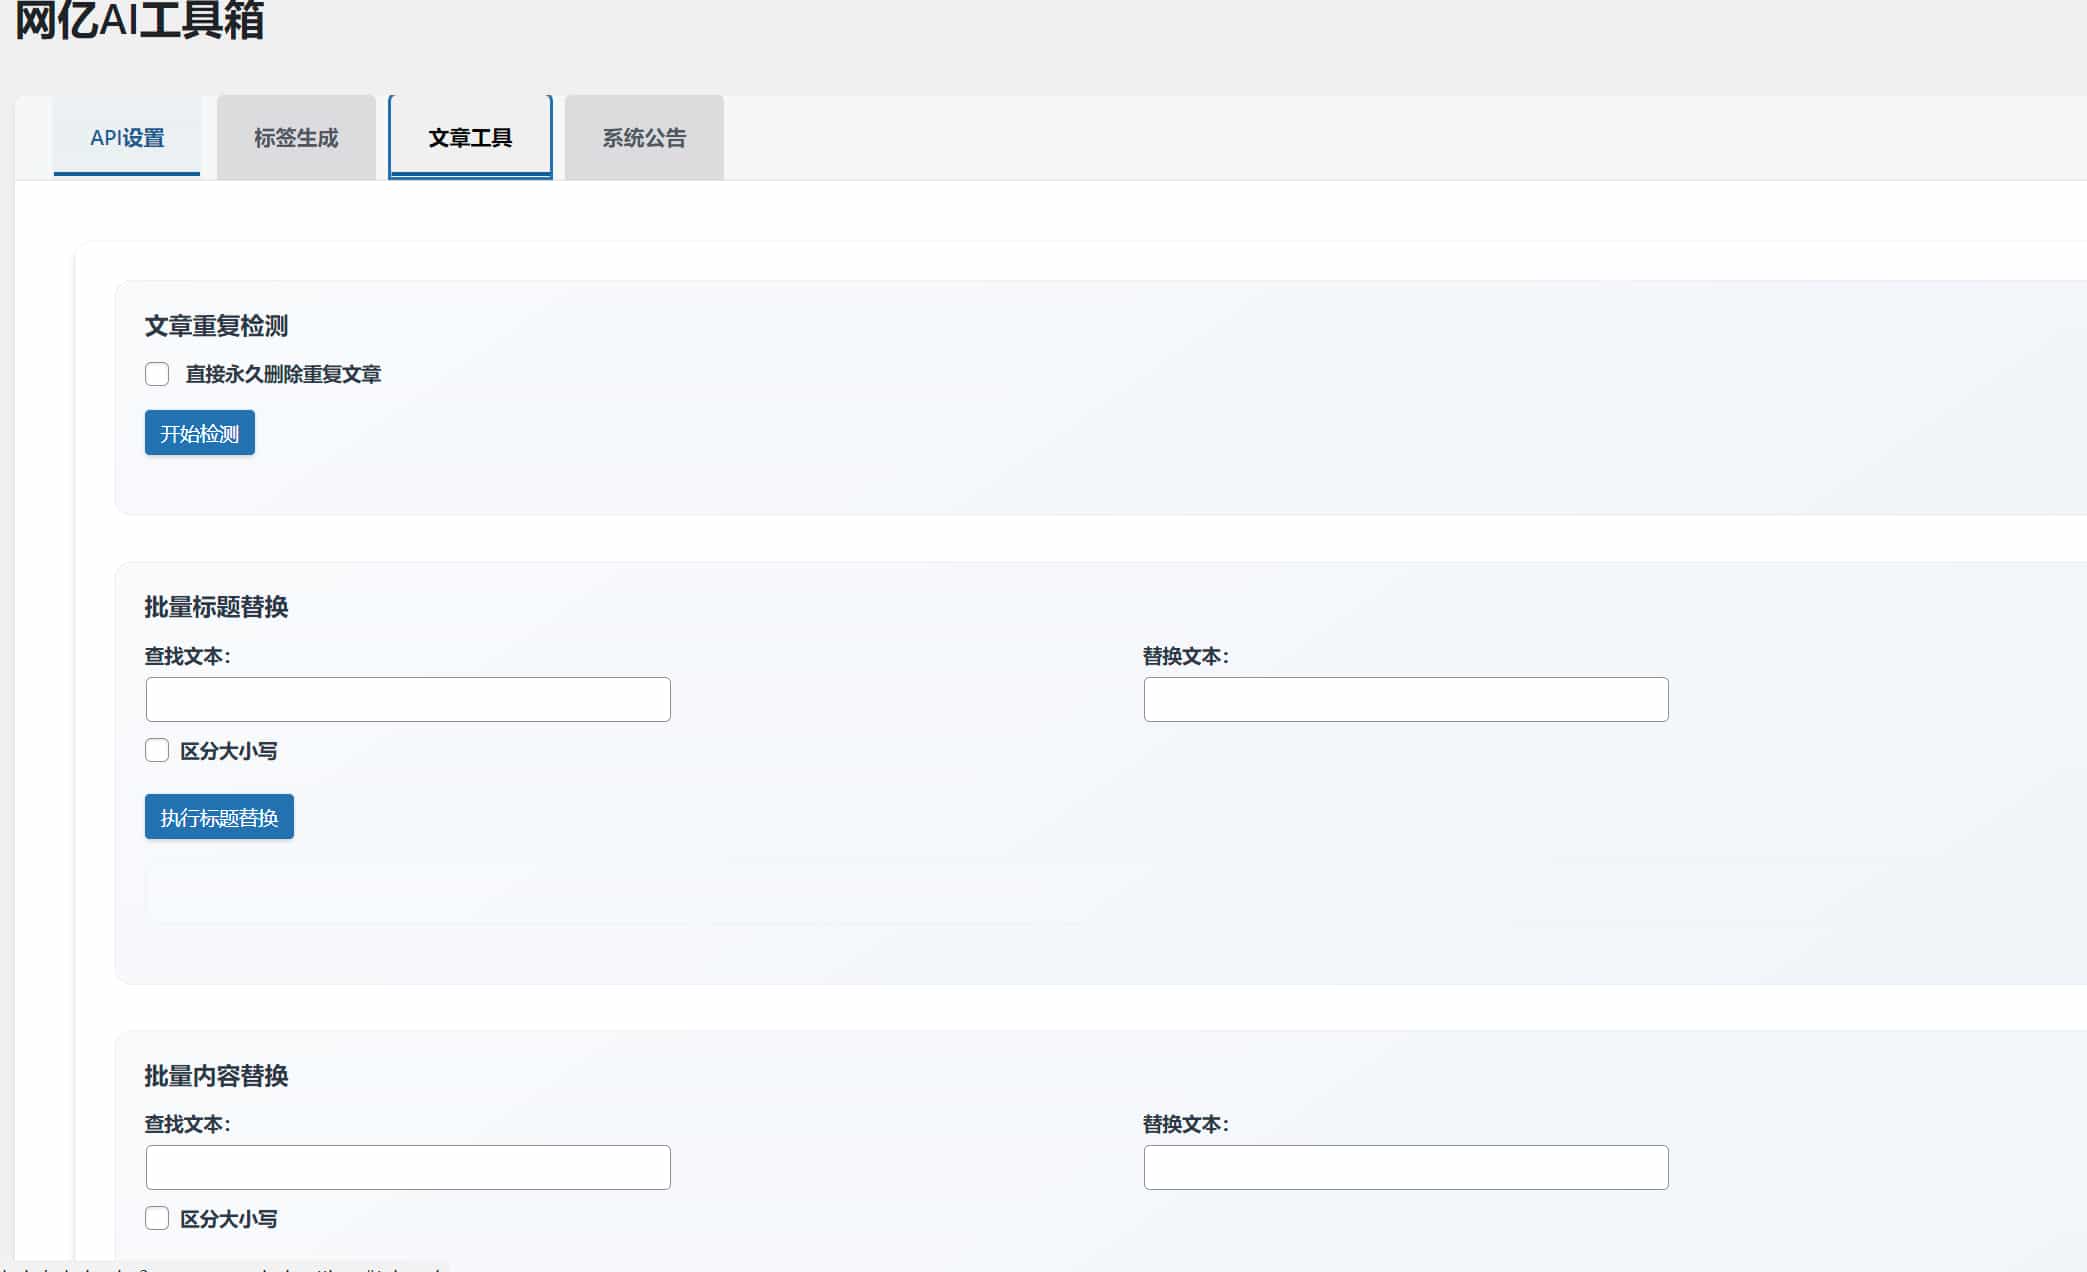Toggle 区分大小写 under 批量标题替换
The width and height of the screenshot is (2087, 1272).
click(156, 750)
